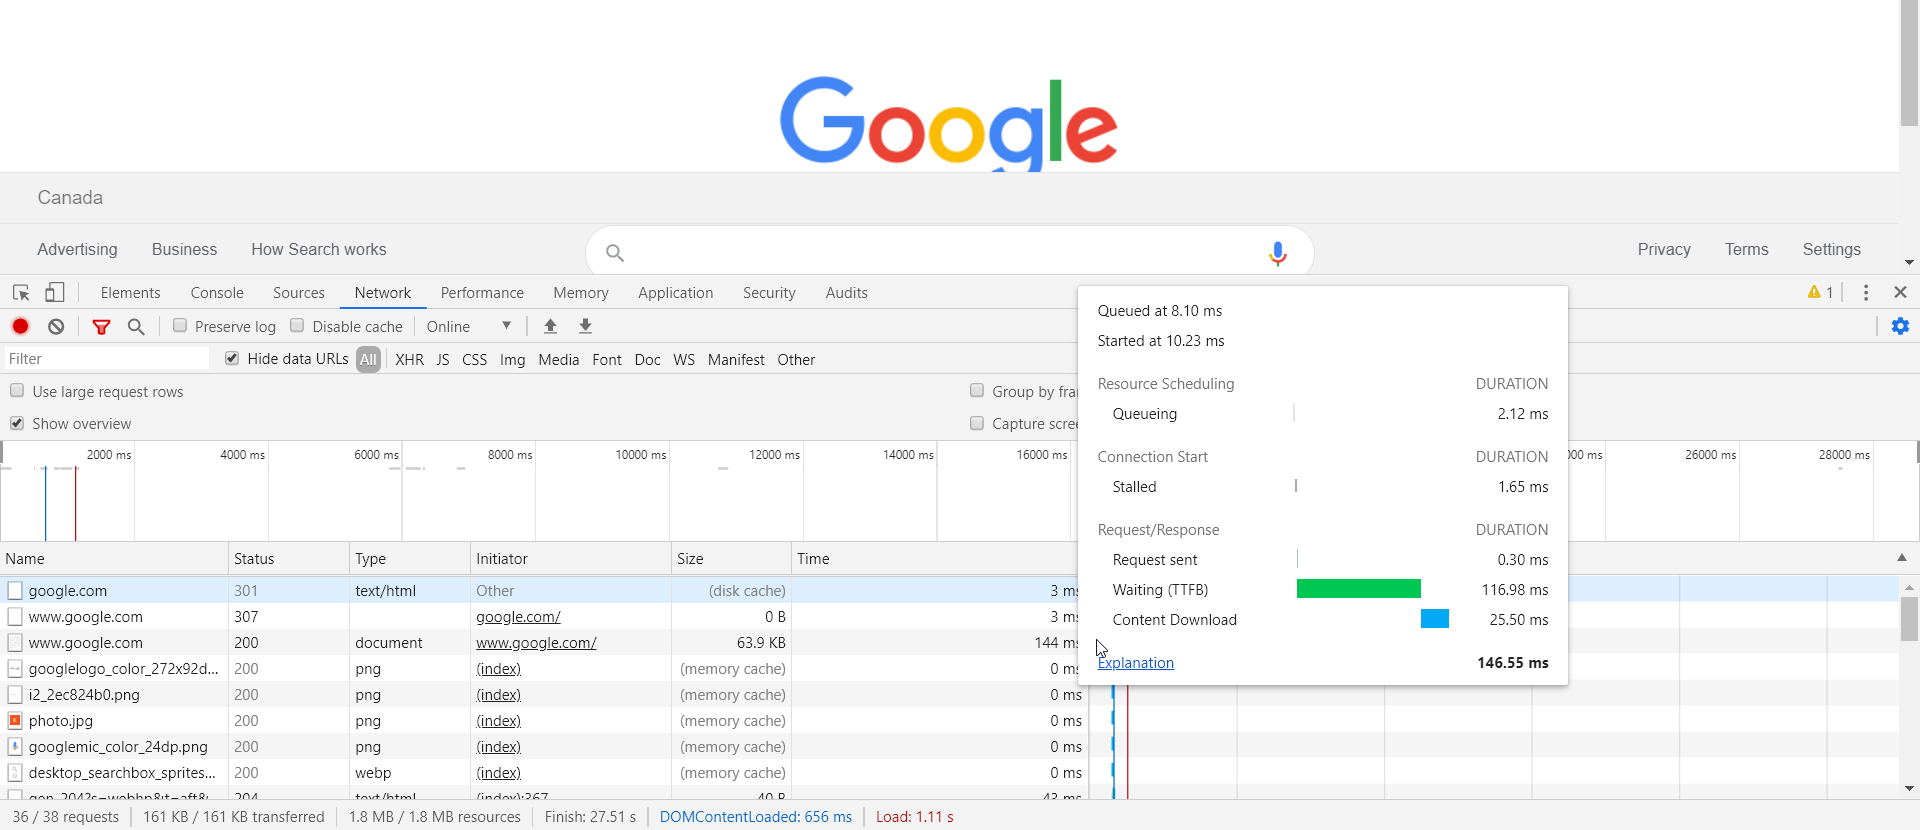Click the microphone voice search icon
The width and height of the screenshot is (1920, 830).
(x=1277, y=253)
